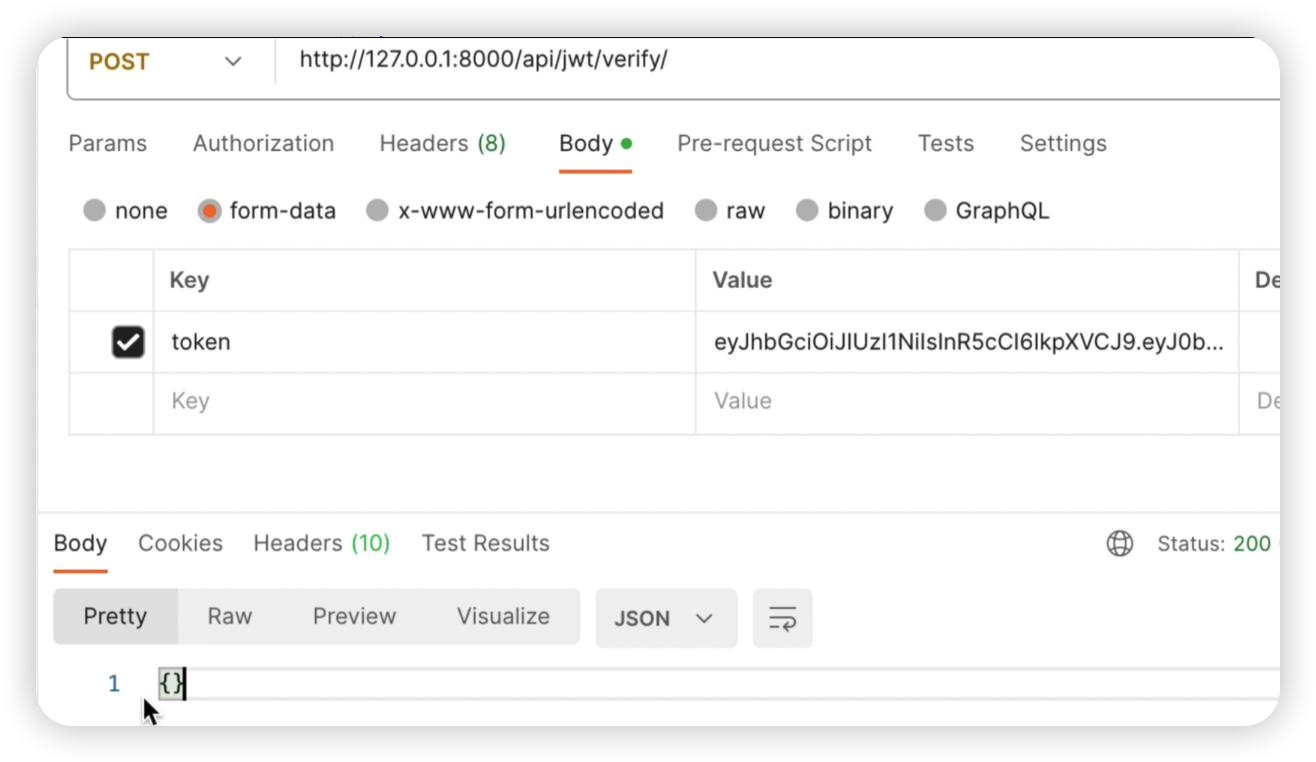The height and width of the screenshot is (762, 1316).
Task: Click the token value cell
Action: (966, 342)
